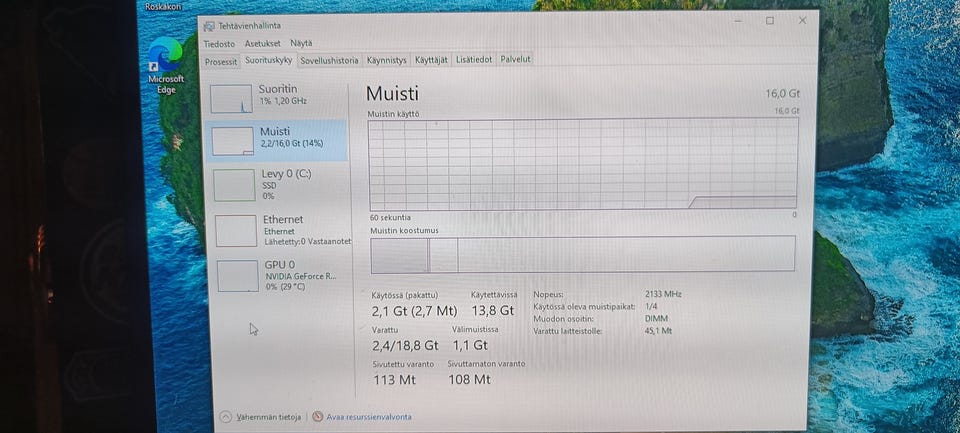
Task: Switch to the Palvelut tab
Action: (516, 59)
